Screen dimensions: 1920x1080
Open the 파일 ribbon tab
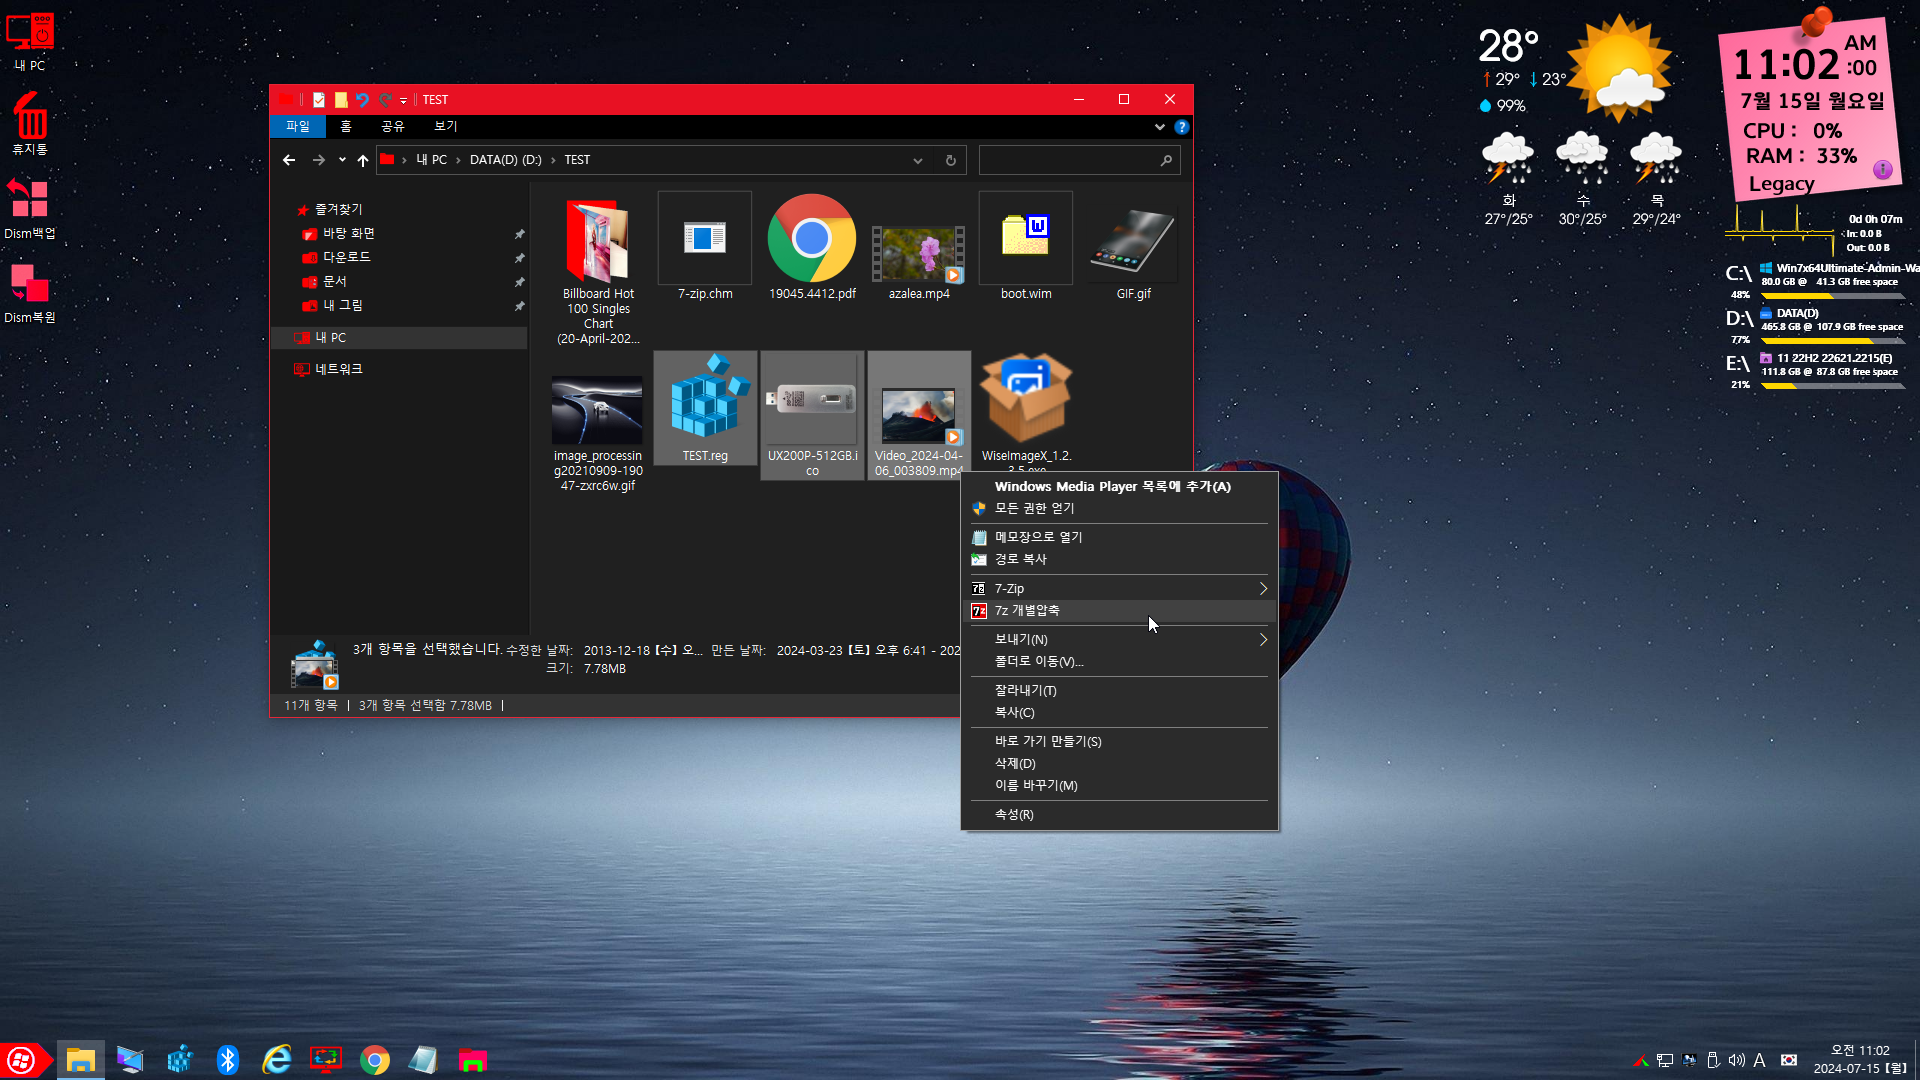pyautogui.click(x=298, y=126)
